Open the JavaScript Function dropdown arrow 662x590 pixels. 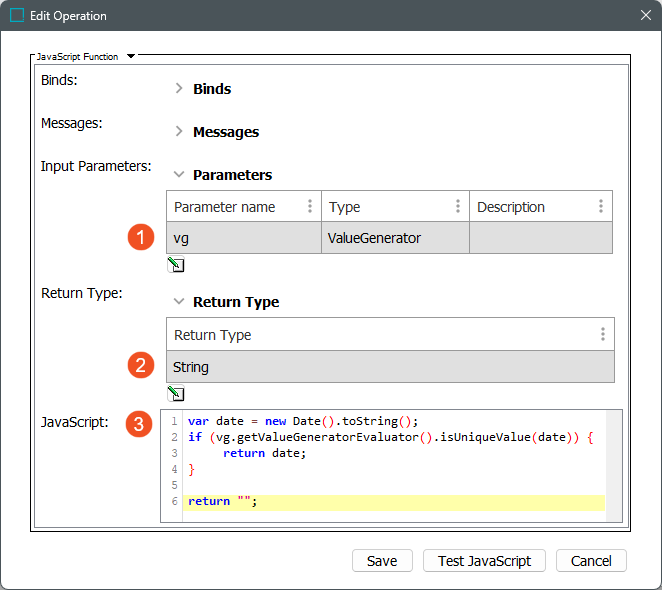click(x=131, y=57)
